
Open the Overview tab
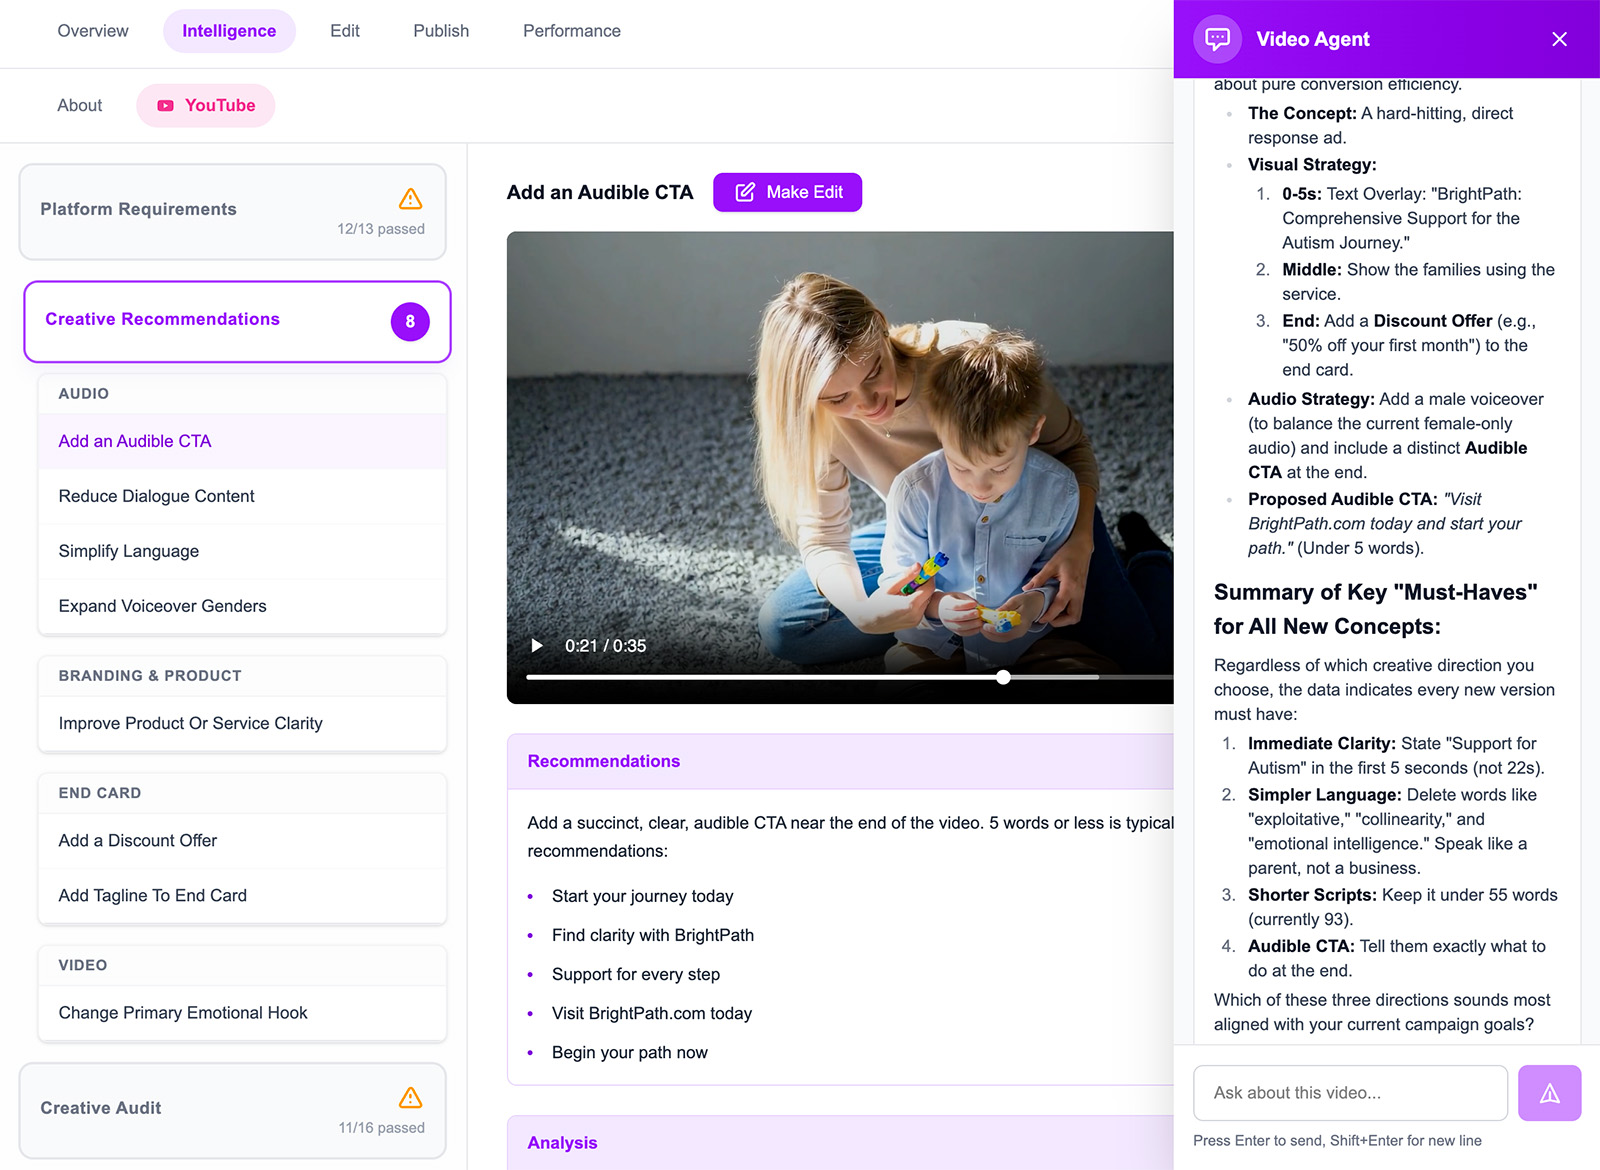click(92, 31)
